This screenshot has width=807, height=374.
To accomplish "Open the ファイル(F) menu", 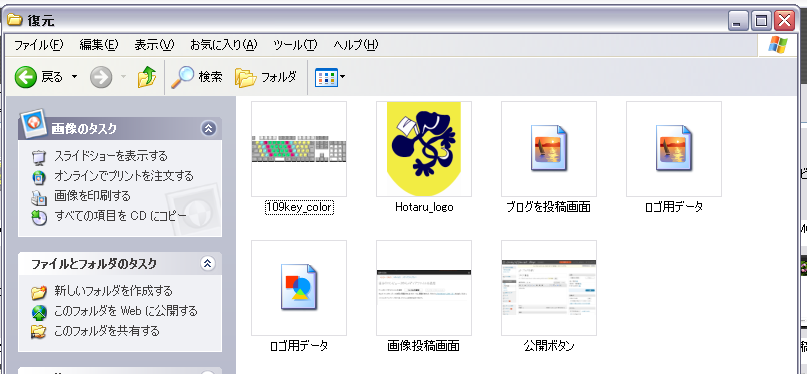I will (38, 45).
